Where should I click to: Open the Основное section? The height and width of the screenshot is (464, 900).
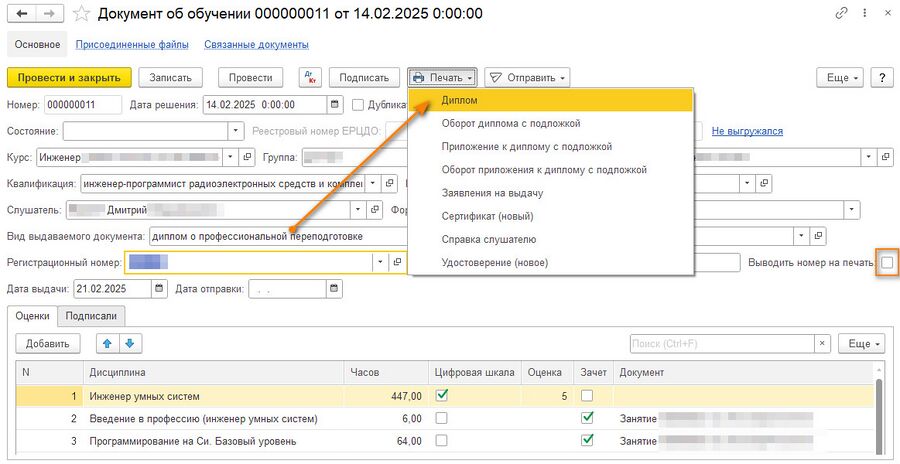37,44
